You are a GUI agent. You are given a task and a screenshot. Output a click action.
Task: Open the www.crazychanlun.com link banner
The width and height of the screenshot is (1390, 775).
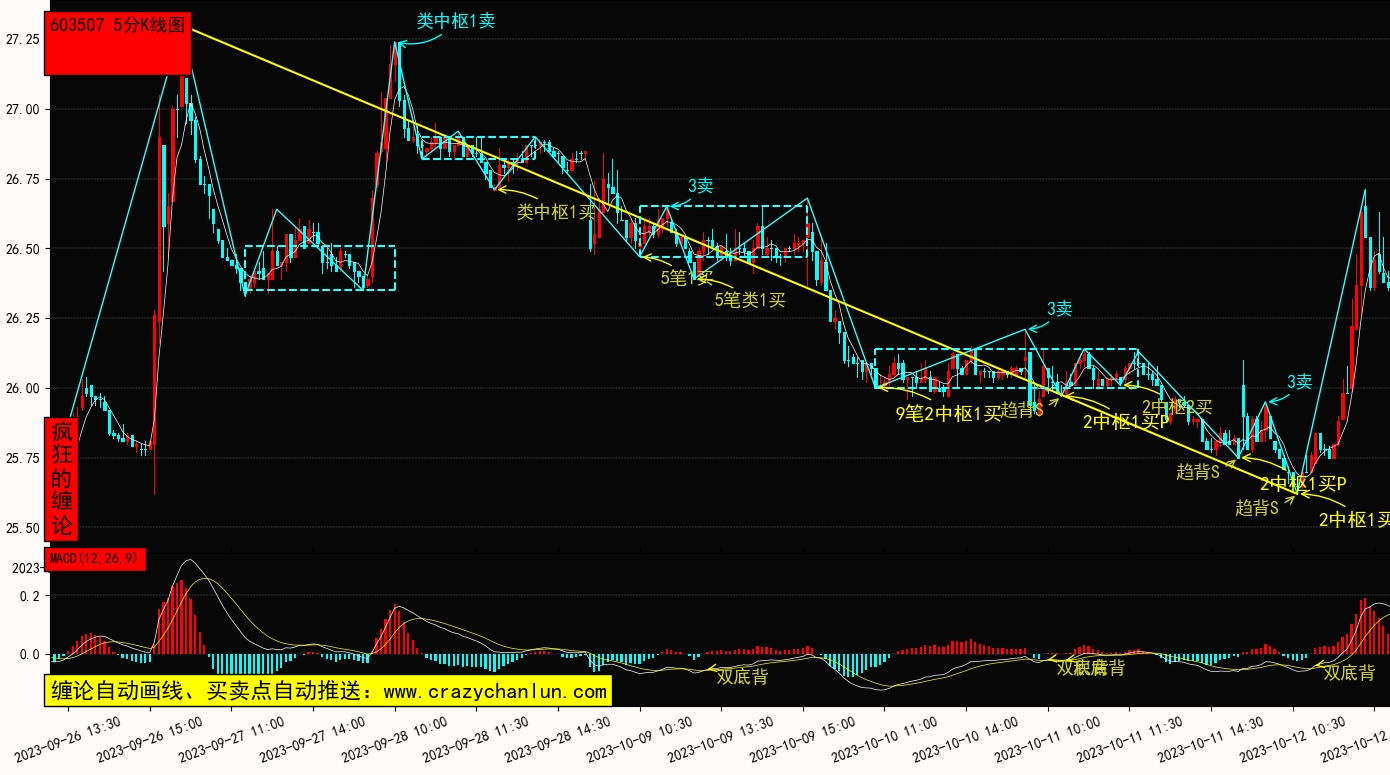click(x=328, y=691)
